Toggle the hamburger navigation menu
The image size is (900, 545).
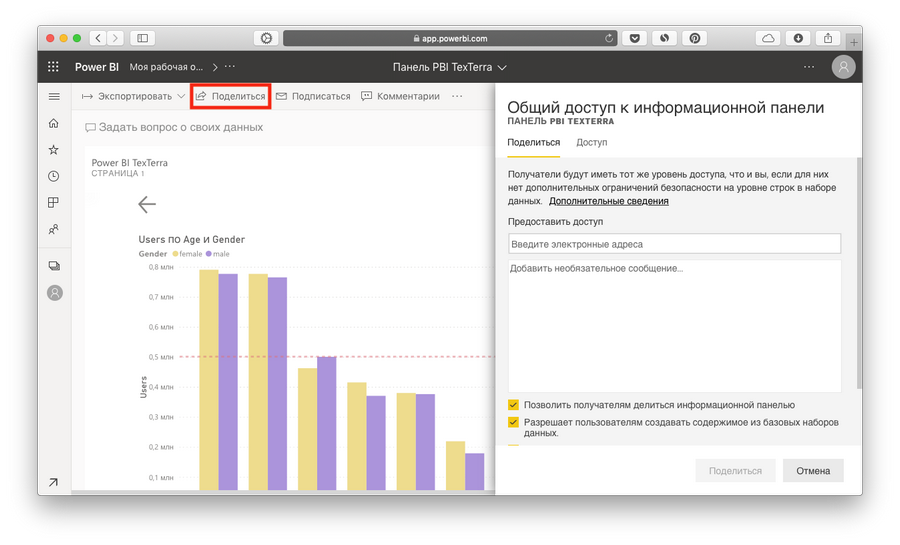[54, 96]
